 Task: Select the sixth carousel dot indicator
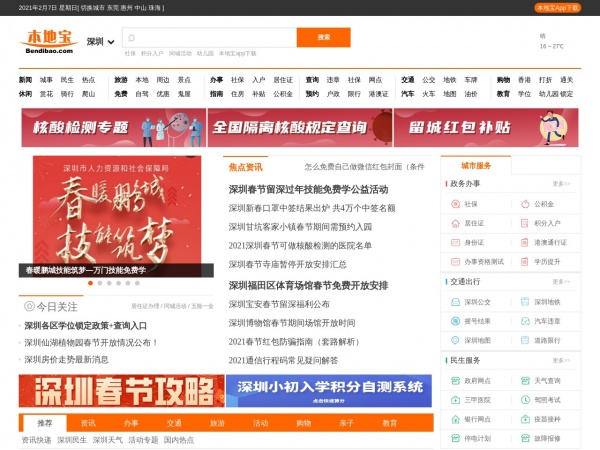pos(137,283)
